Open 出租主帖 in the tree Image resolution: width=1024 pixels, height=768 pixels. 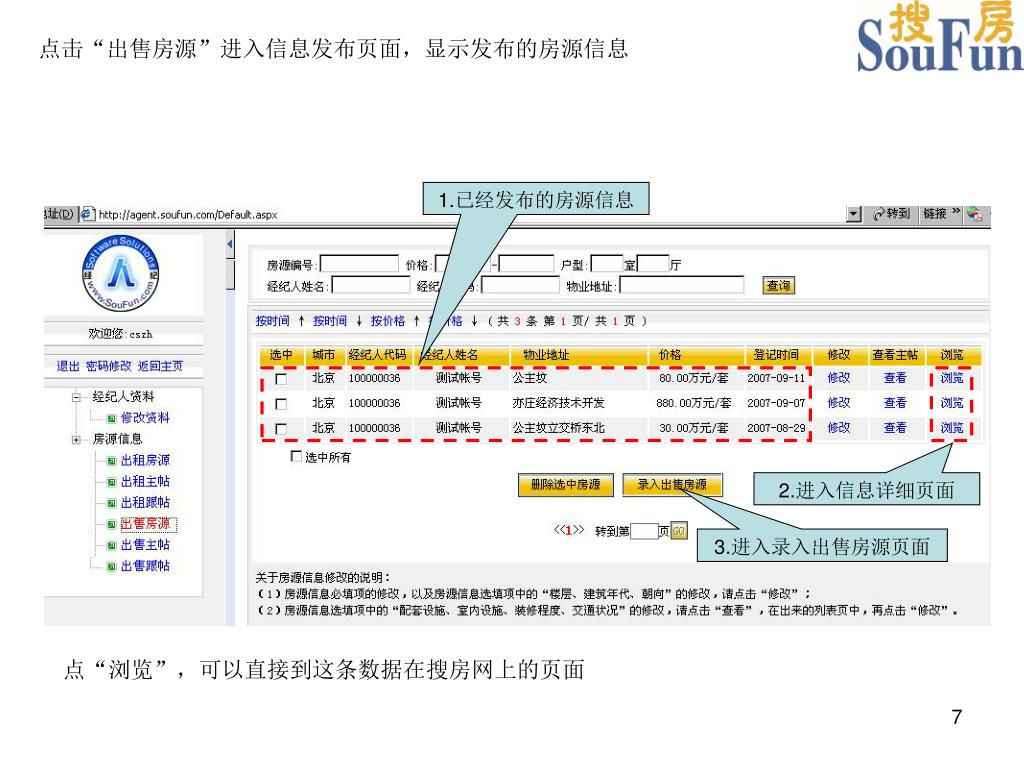click(x=145, y=481)
